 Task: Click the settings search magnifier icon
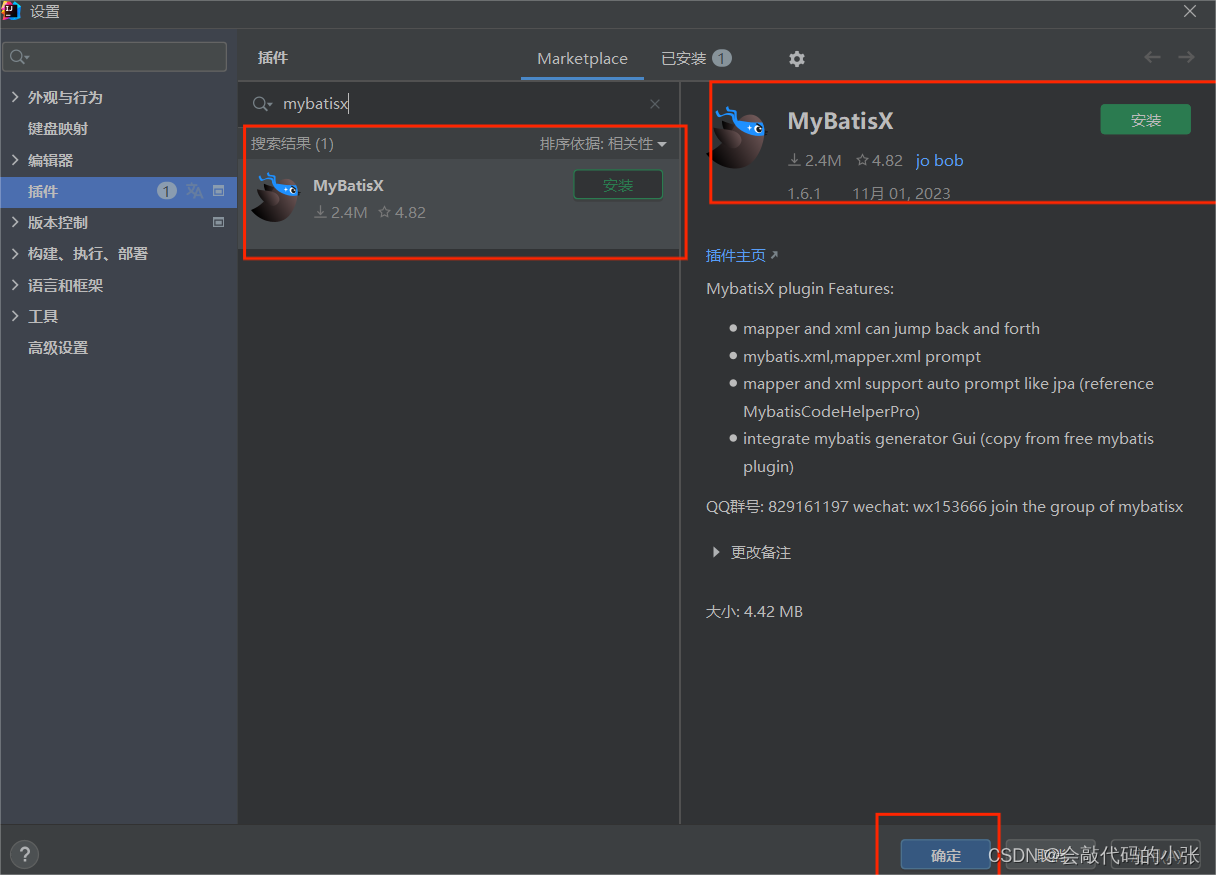(21, 57)
